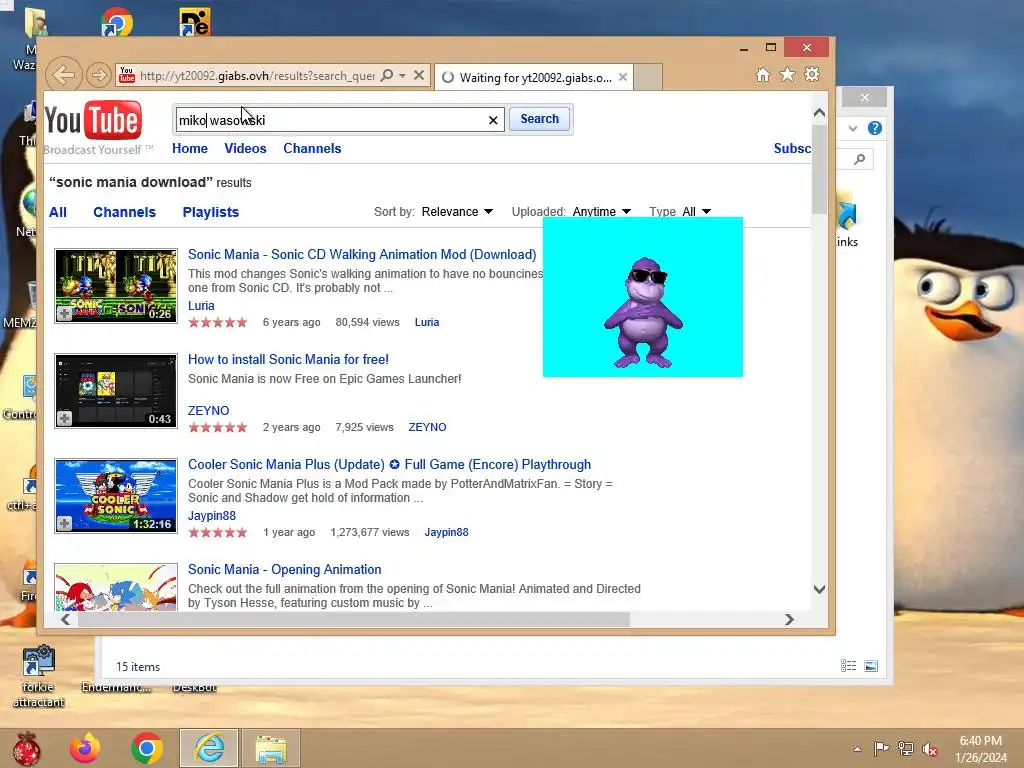Open the Subscriptions link at right

click(792, 148)
